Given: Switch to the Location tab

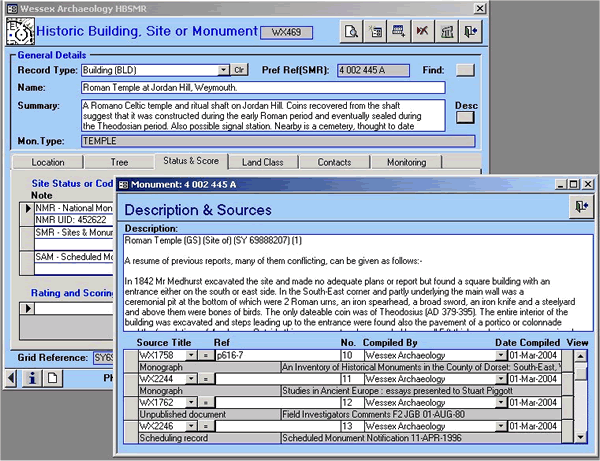Looking at the screenshot, I should click(48, 161).
